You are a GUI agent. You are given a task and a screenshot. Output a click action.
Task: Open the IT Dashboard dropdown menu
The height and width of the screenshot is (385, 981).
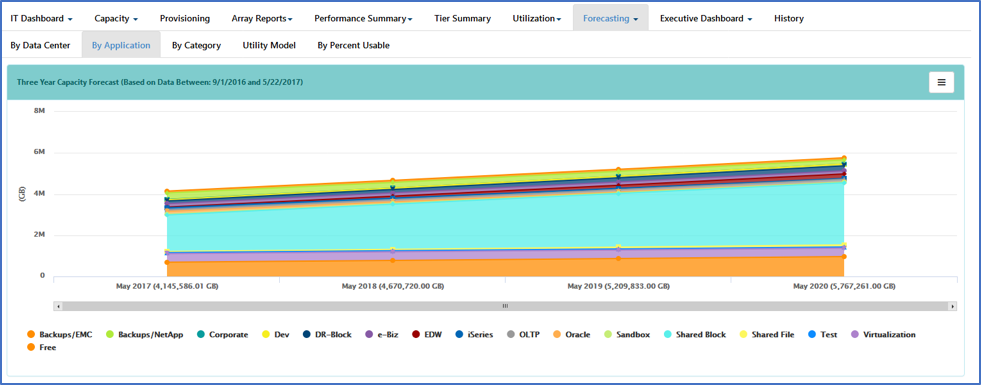point(41,18)
